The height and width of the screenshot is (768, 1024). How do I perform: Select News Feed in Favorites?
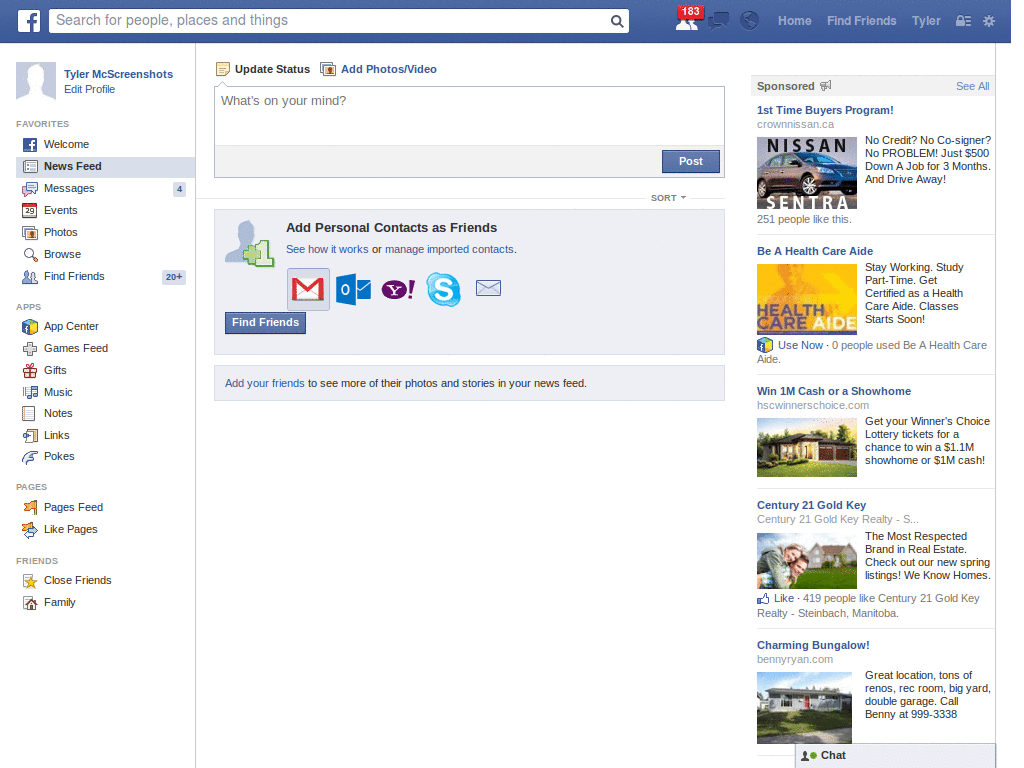105,167
